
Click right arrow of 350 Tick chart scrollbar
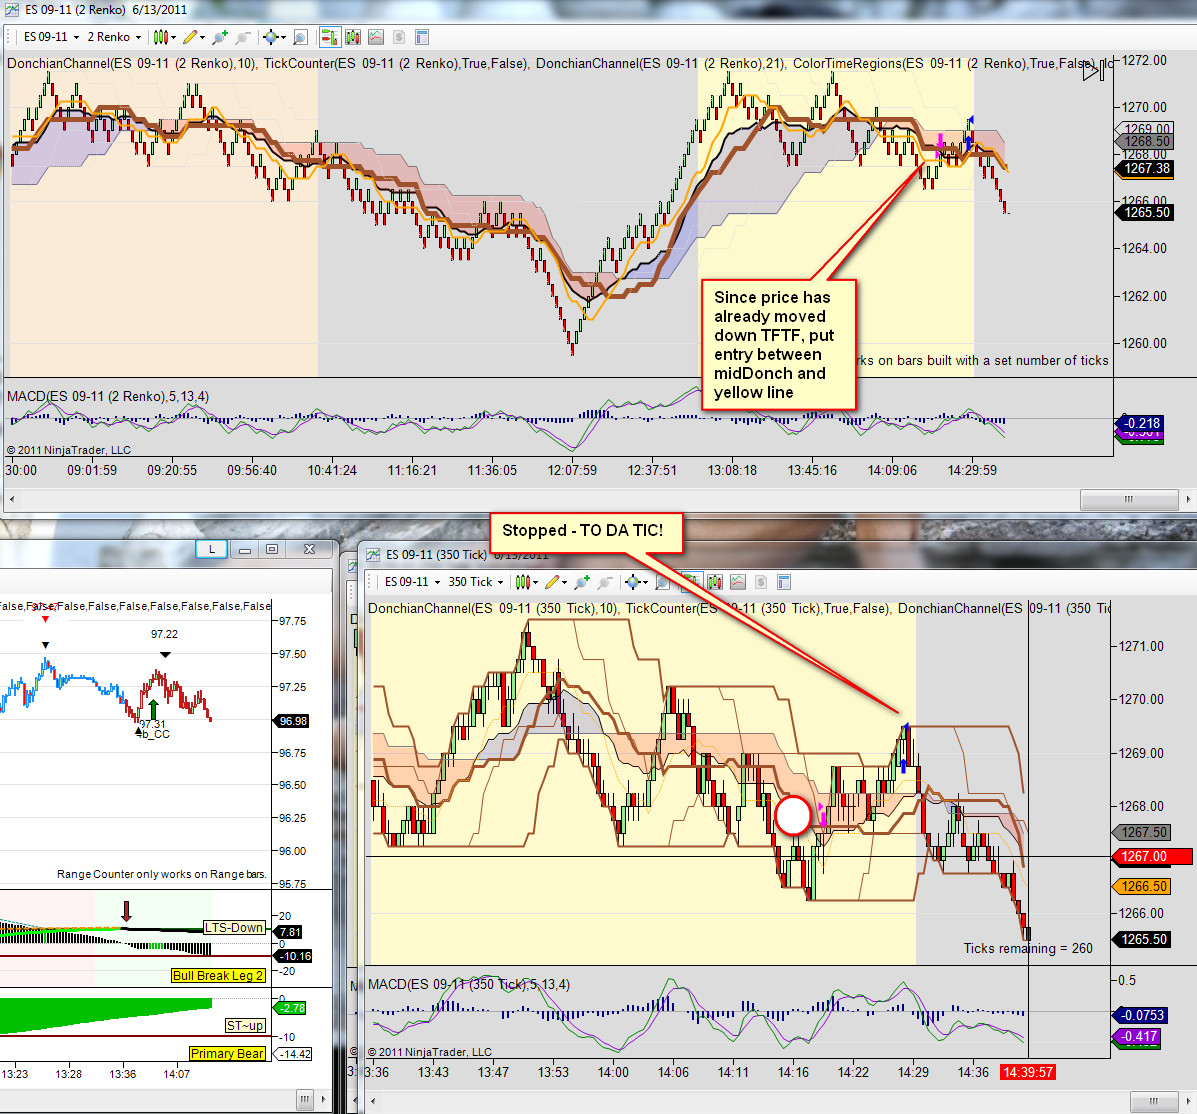(1189, 1101)
